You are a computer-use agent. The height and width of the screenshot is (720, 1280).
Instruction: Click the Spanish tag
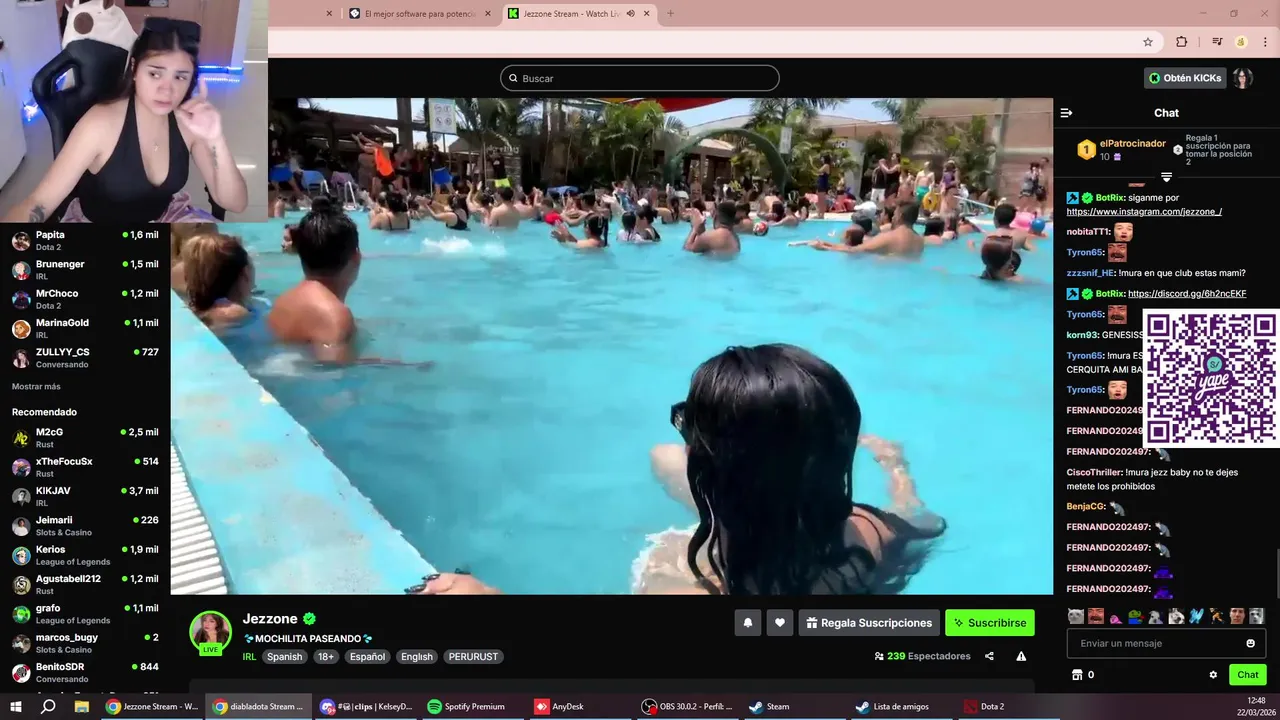coord(284,657)
